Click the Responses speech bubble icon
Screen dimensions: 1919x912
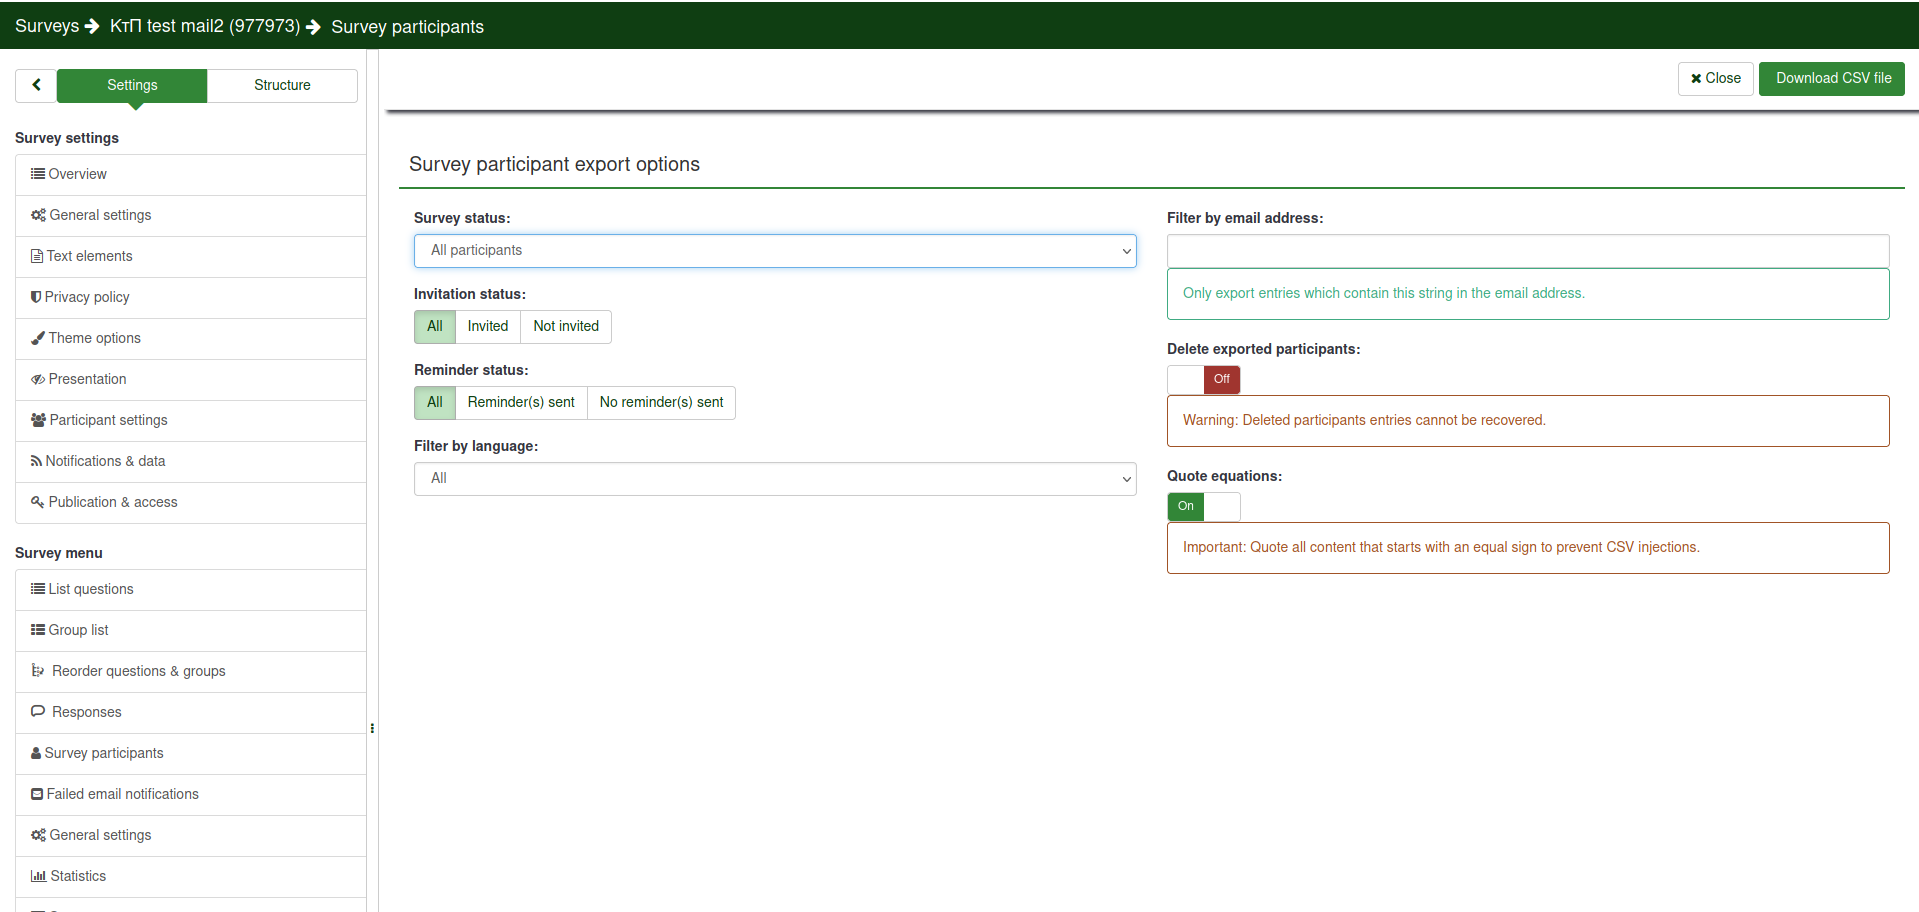(38, 712)
